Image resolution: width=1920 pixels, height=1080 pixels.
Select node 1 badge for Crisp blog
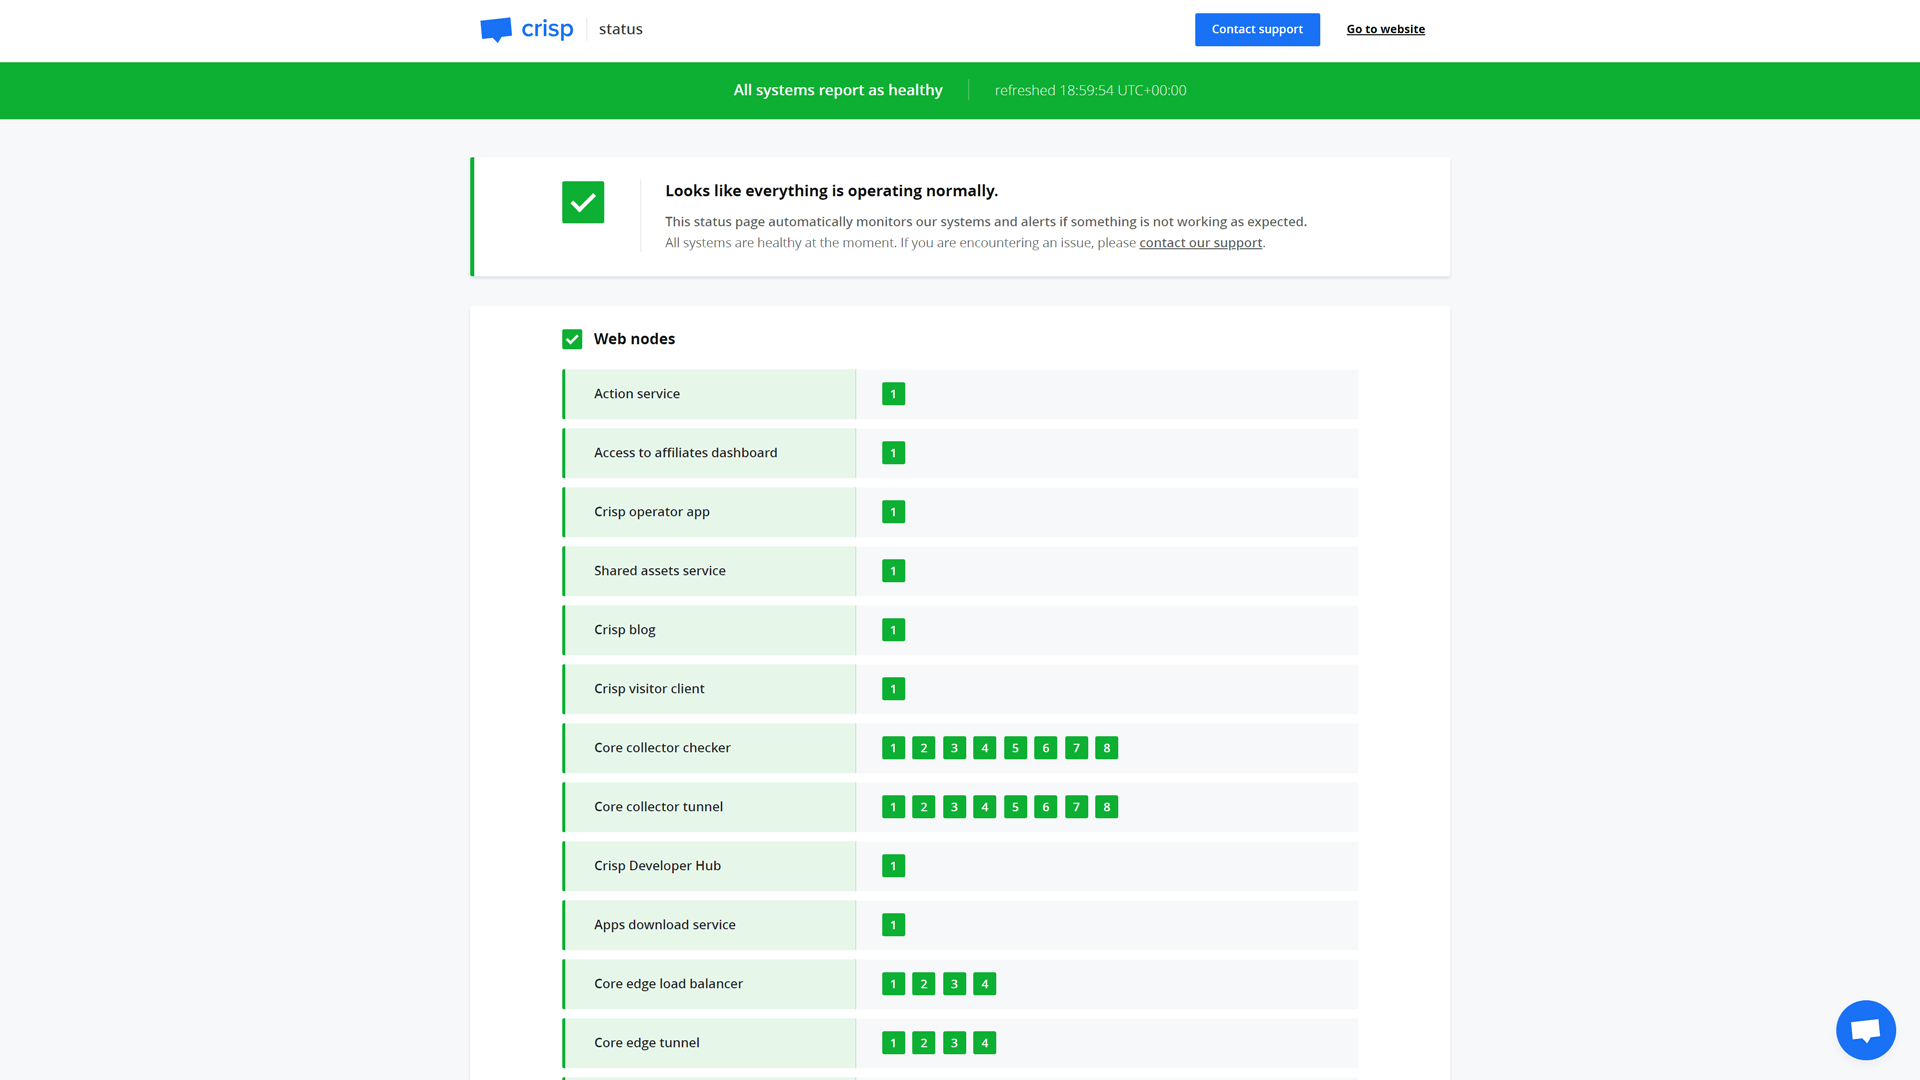tap(892, 629)
